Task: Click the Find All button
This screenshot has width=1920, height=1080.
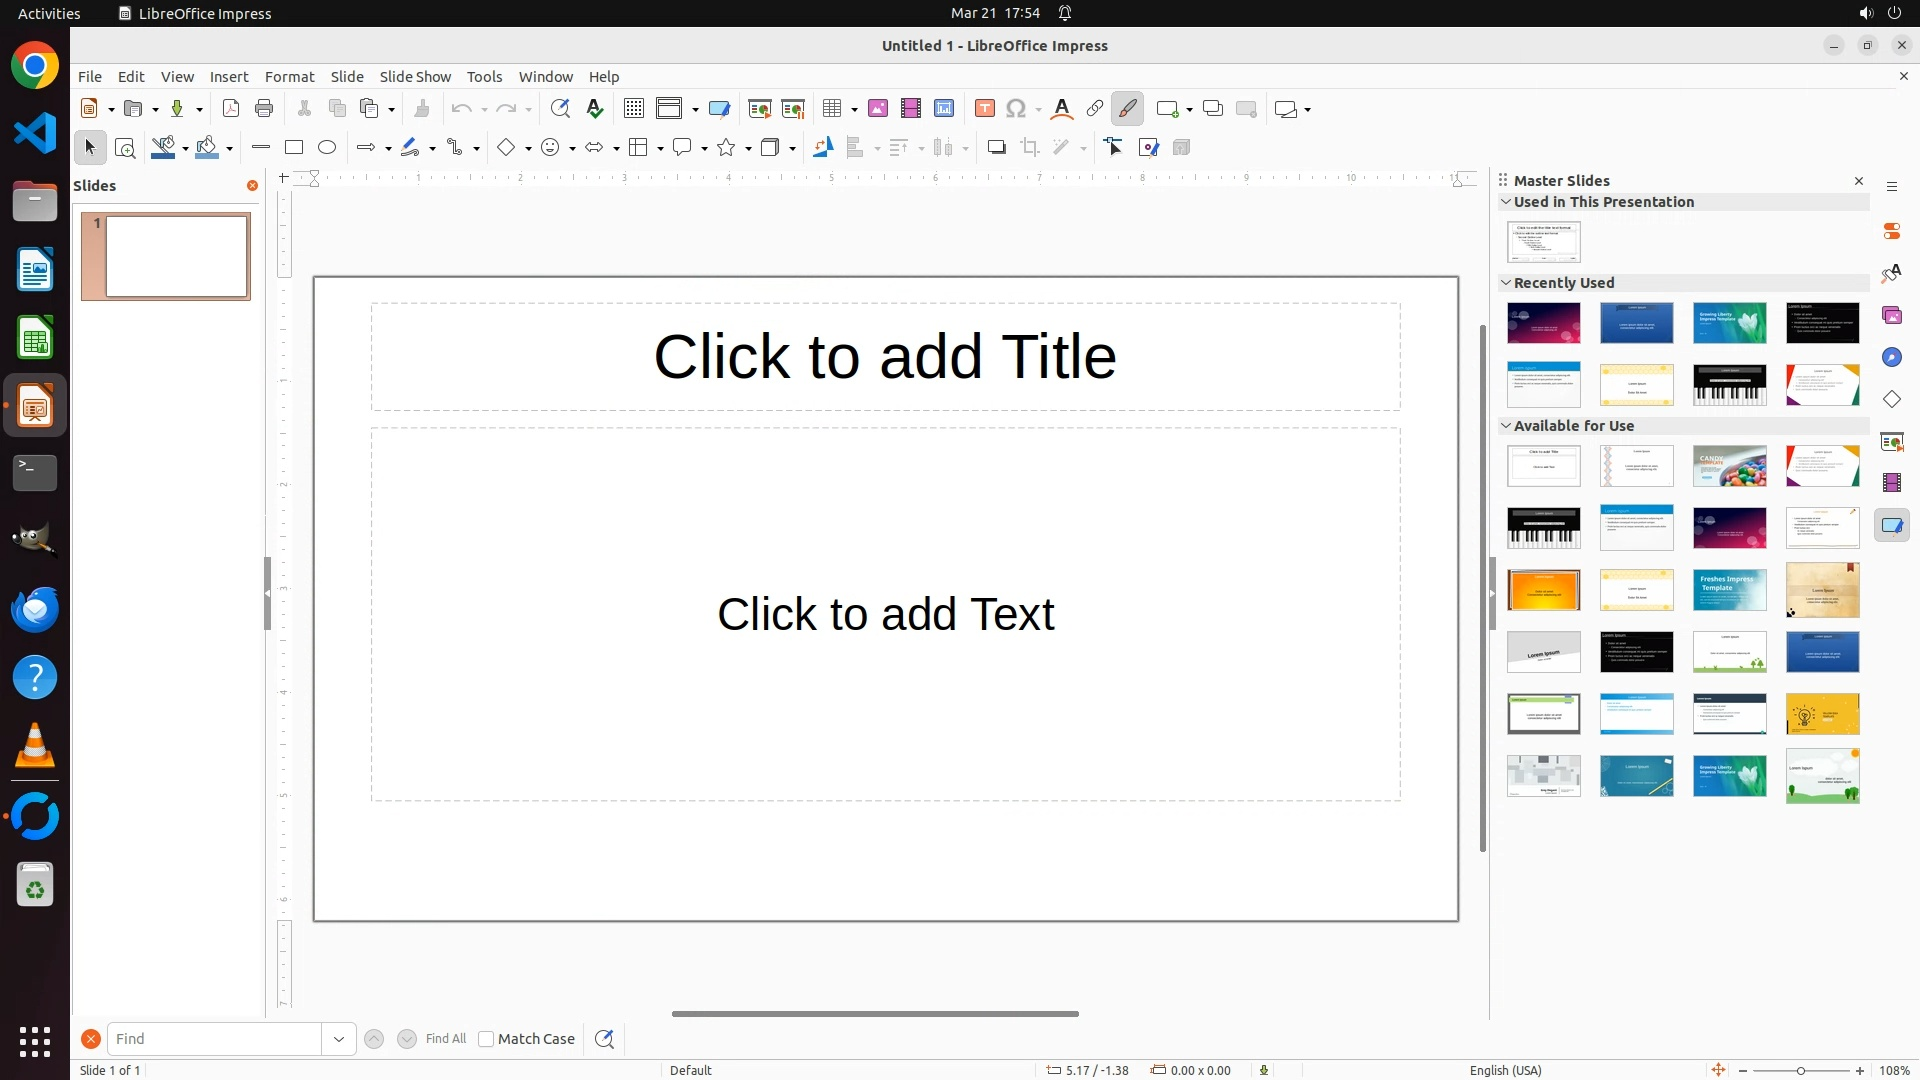Action: (x=446, y=1039)
